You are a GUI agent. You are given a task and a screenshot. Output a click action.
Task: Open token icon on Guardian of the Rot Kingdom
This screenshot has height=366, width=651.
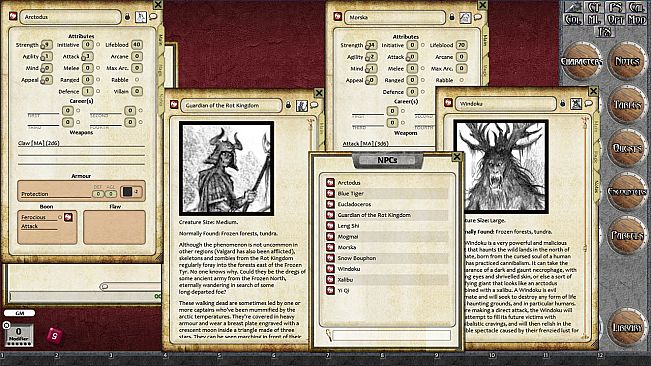point(302,105)
